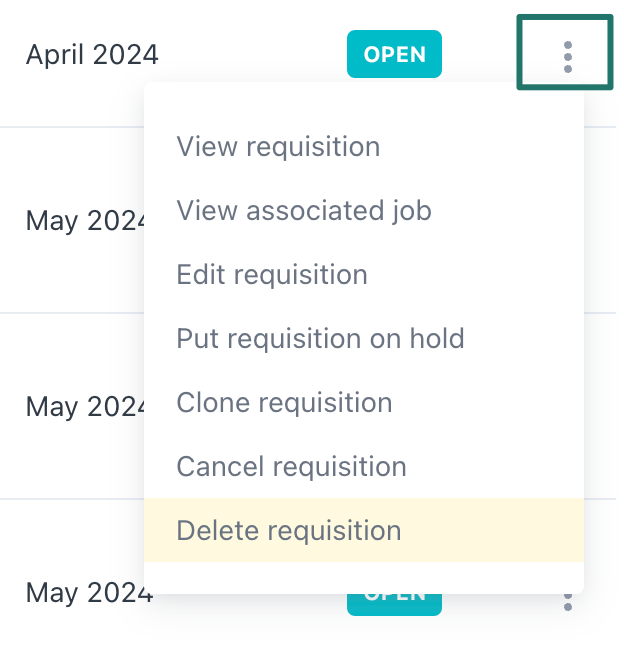Click the three-dot icon in bottom May 2024 row

[x=567, y=601]
